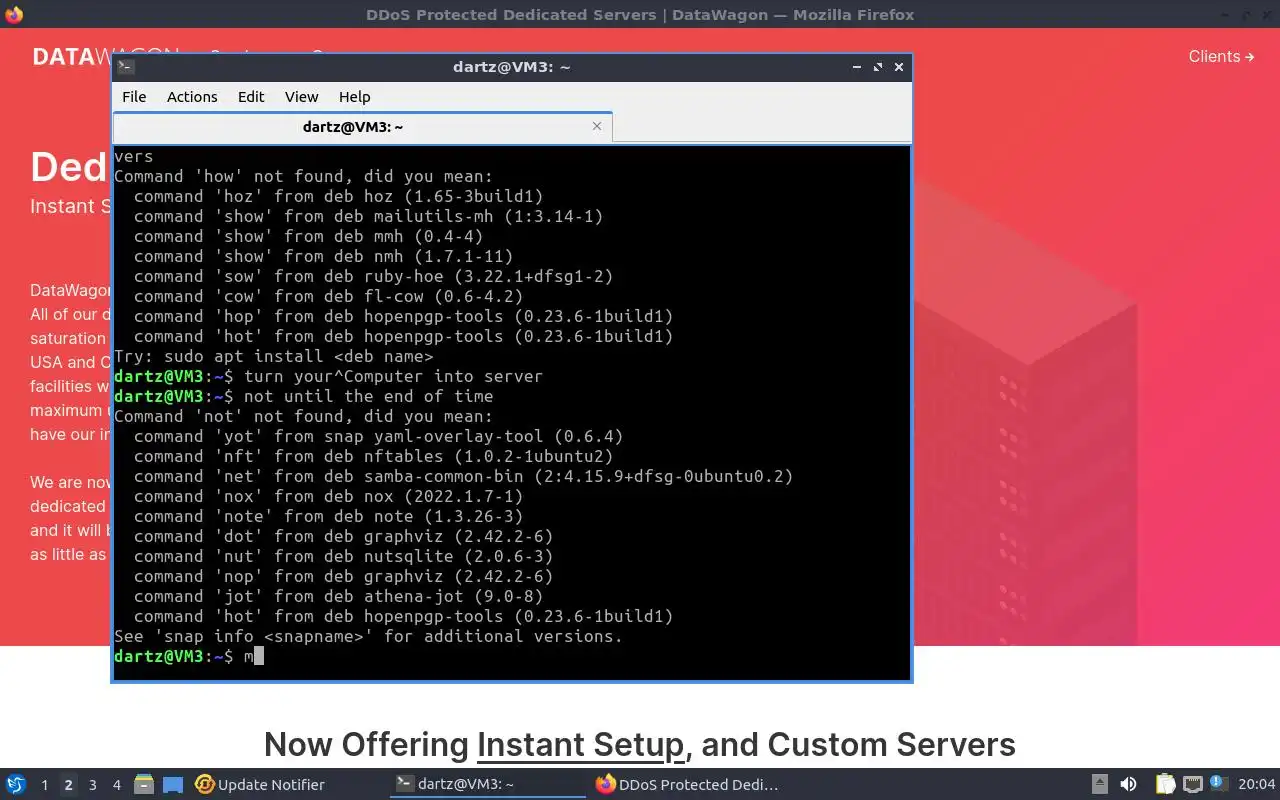Screen dimensions: 1280x800
Task: Select the dartz@VM3 terminal taskbar entry
Action: pos(488,785)
